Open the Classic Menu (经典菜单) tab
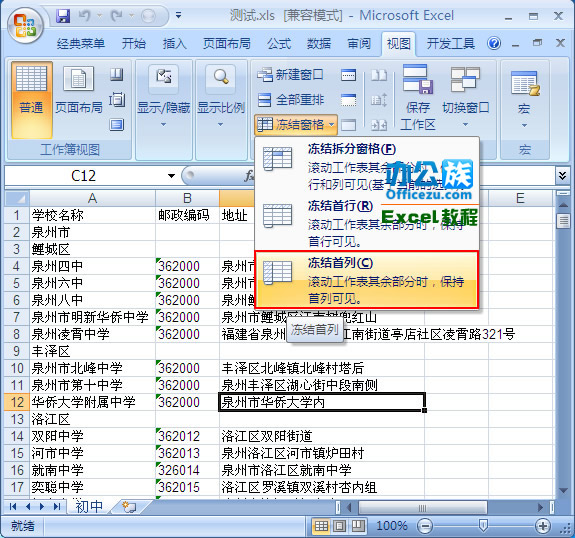Viewport: 575px width, 538px height. tap(81, 44)
